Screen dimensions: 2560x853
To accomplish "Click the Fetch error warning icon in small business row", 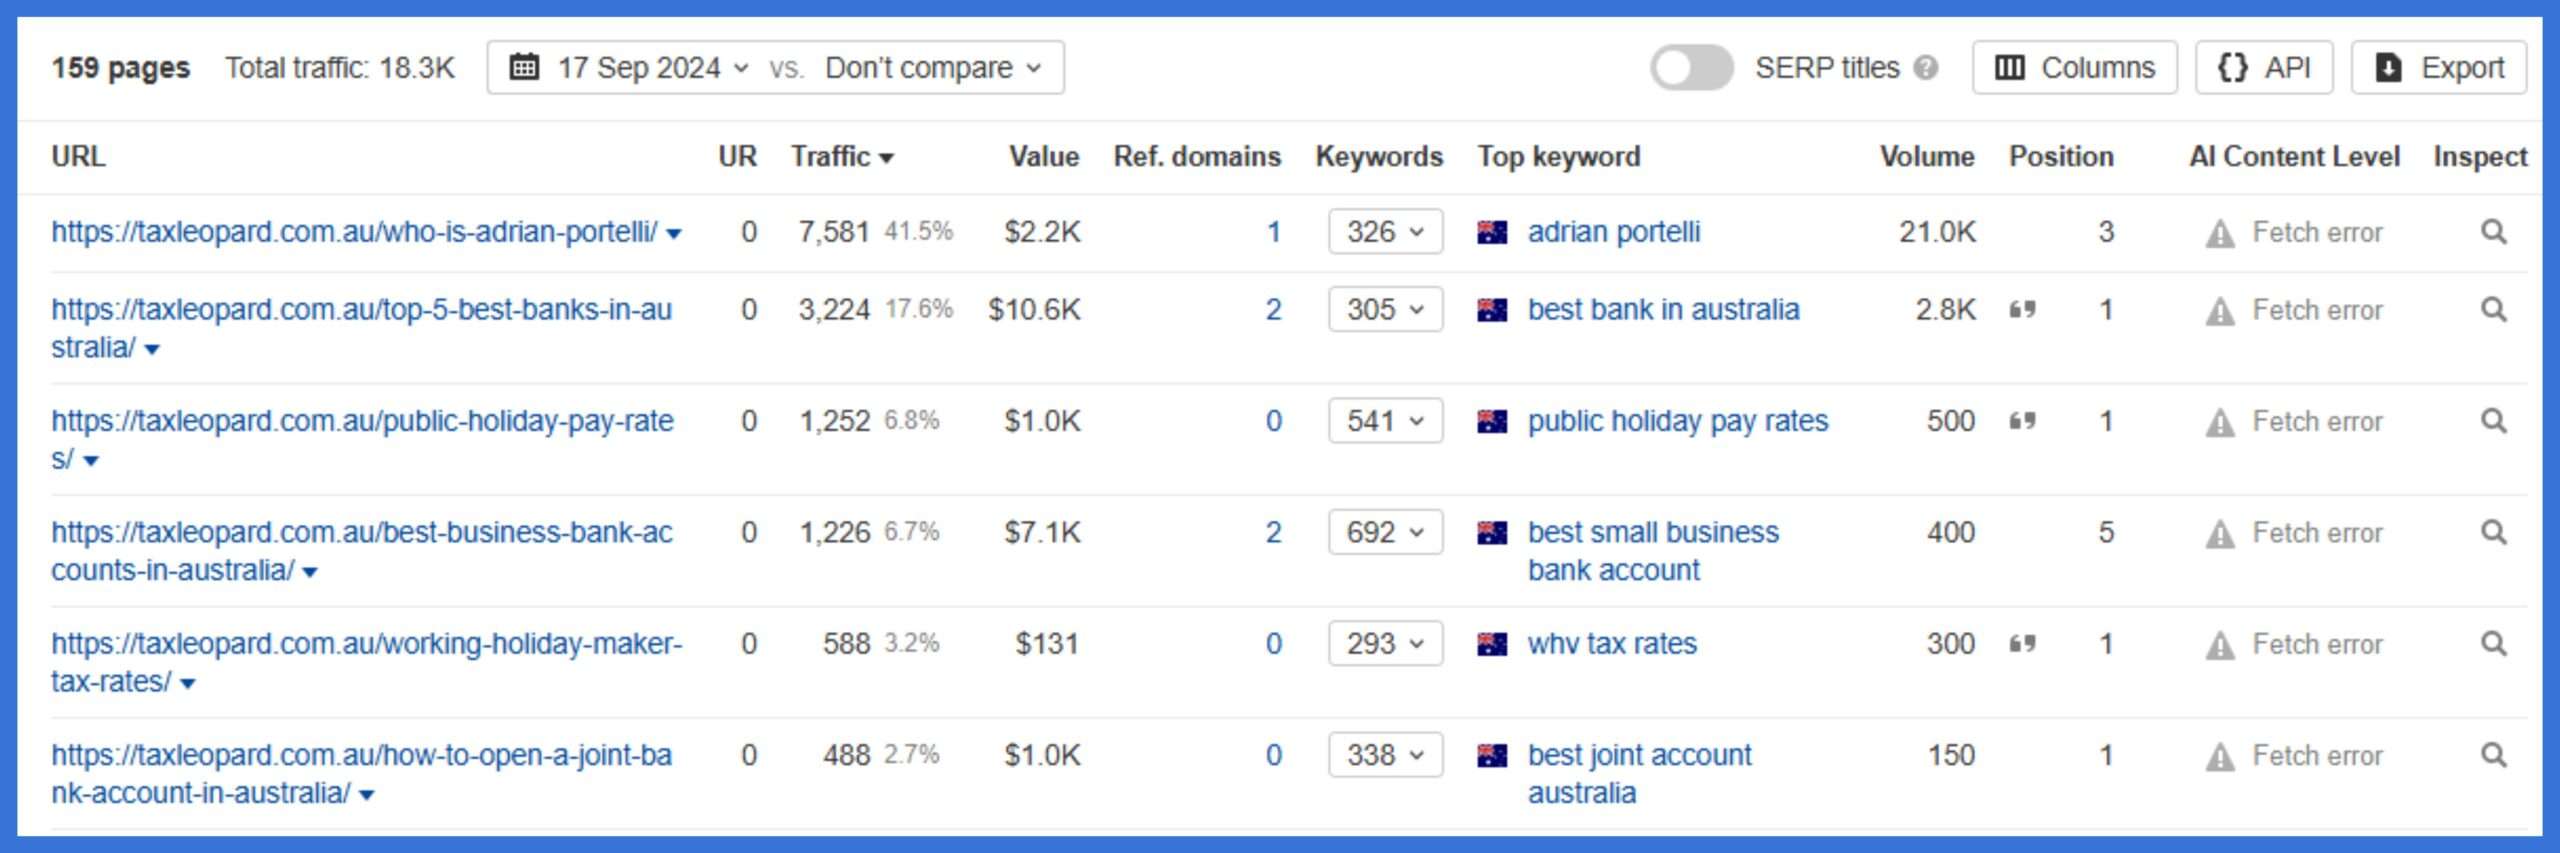I will tap(2220, 535).
